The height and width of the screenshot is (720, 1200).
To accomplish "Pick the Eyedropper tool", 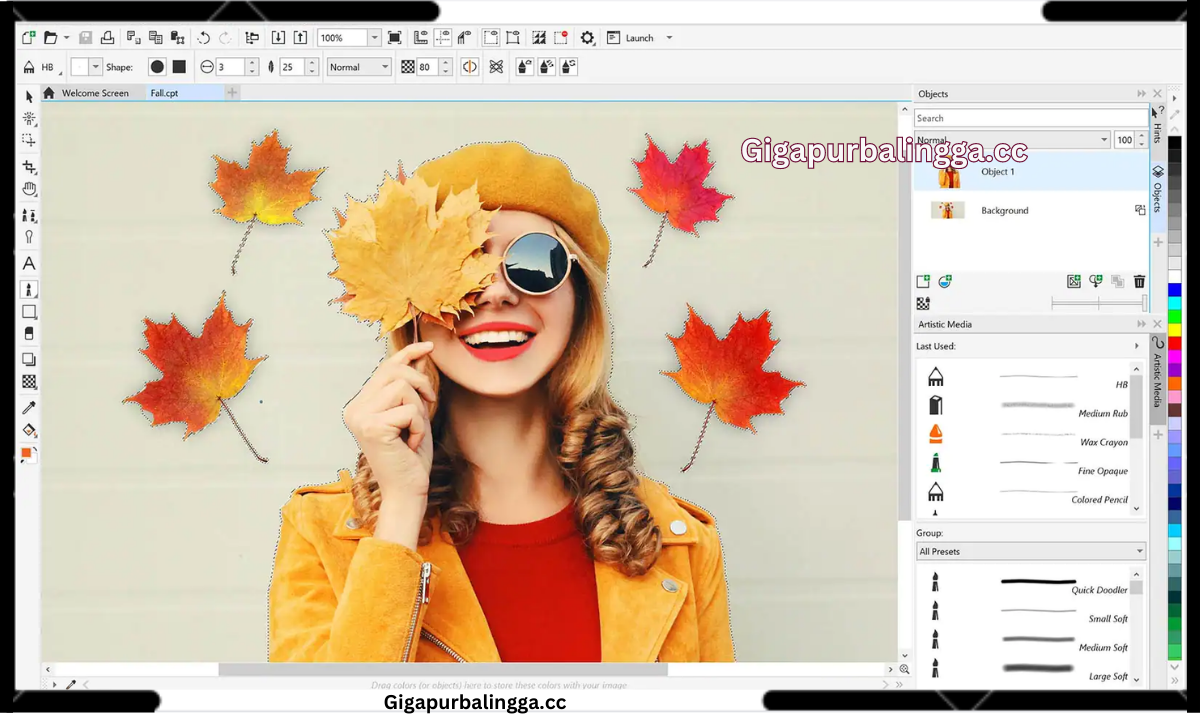I will (29, 408).
